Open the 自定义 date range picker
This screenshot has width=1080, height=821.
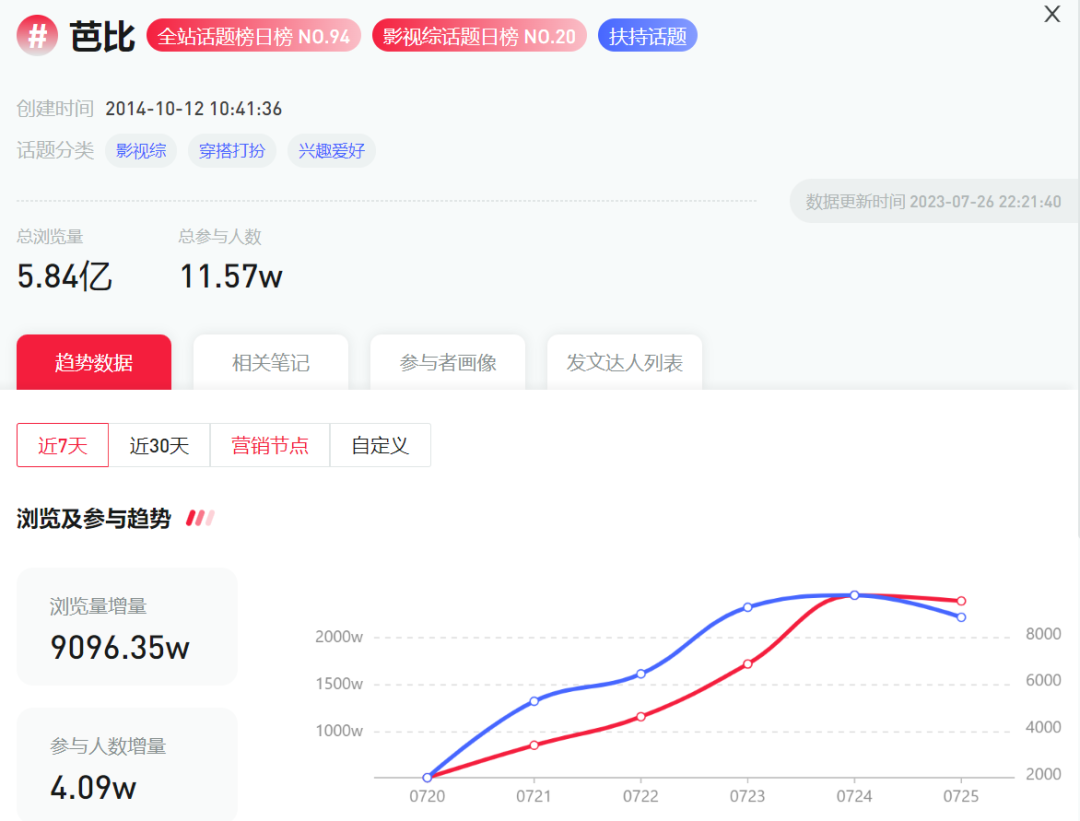(x=380, y=445)
